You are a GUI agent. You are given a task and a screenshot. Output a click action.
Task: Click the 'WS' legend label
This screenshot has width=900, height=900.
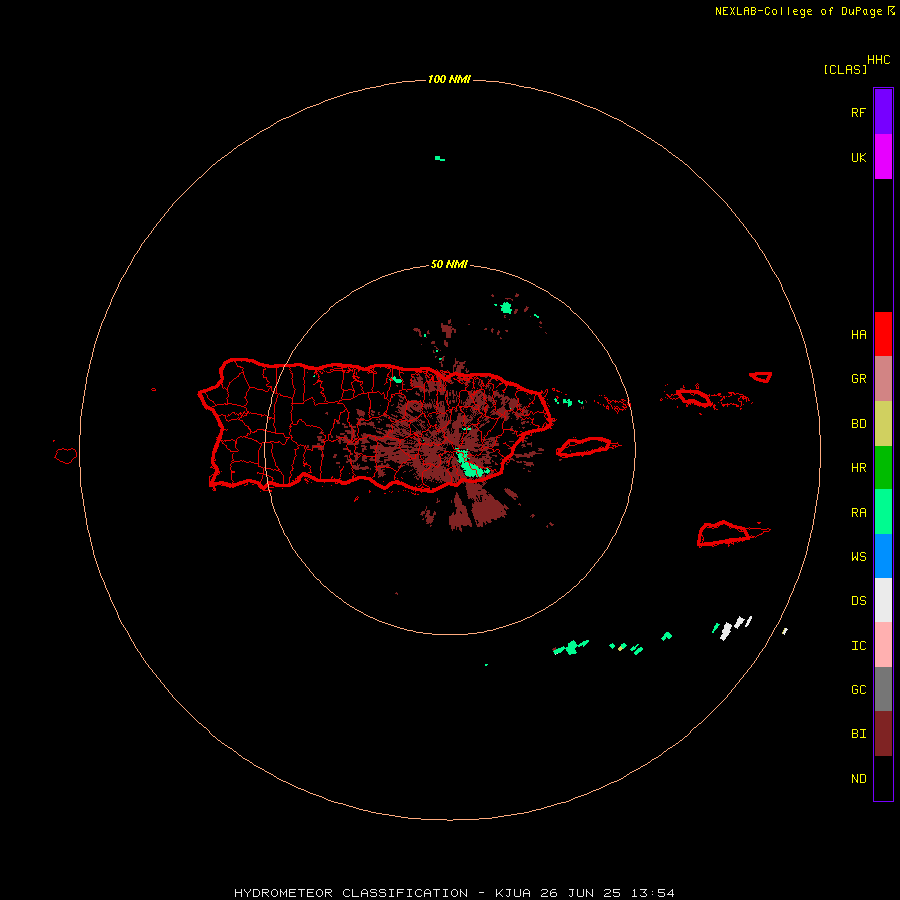point(858,556)
